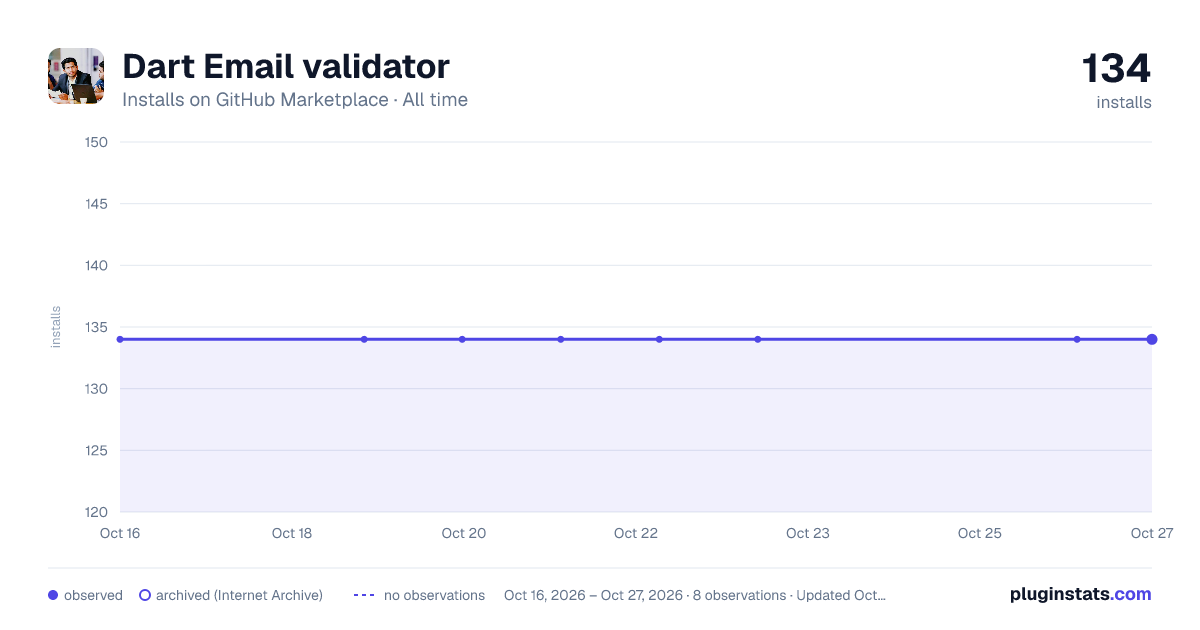The width and height of the screenshot is (1200, 630).
Task: Click x-axis label Oct 27
Action: point(1151,533)
